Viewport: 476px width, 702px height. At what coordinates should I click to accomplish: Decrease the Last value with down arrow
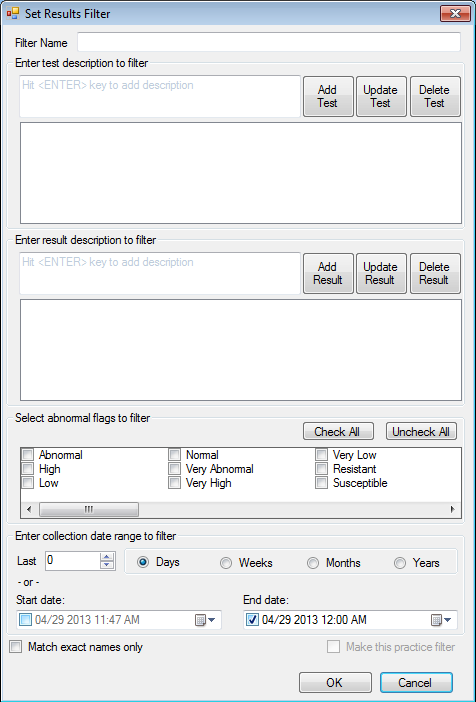(x=107, y=565)
